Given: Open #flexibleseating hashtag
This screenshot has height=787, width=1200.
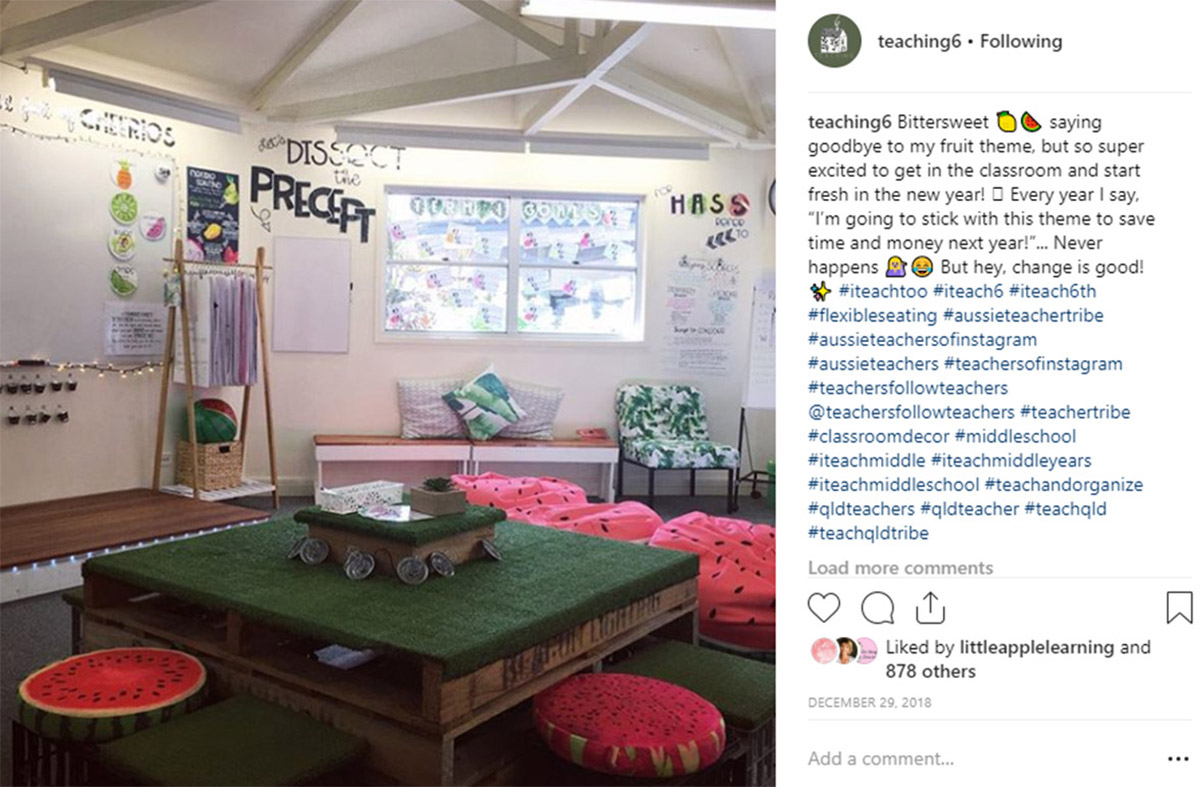Looking at the screenshot, I should pos(873,315).
